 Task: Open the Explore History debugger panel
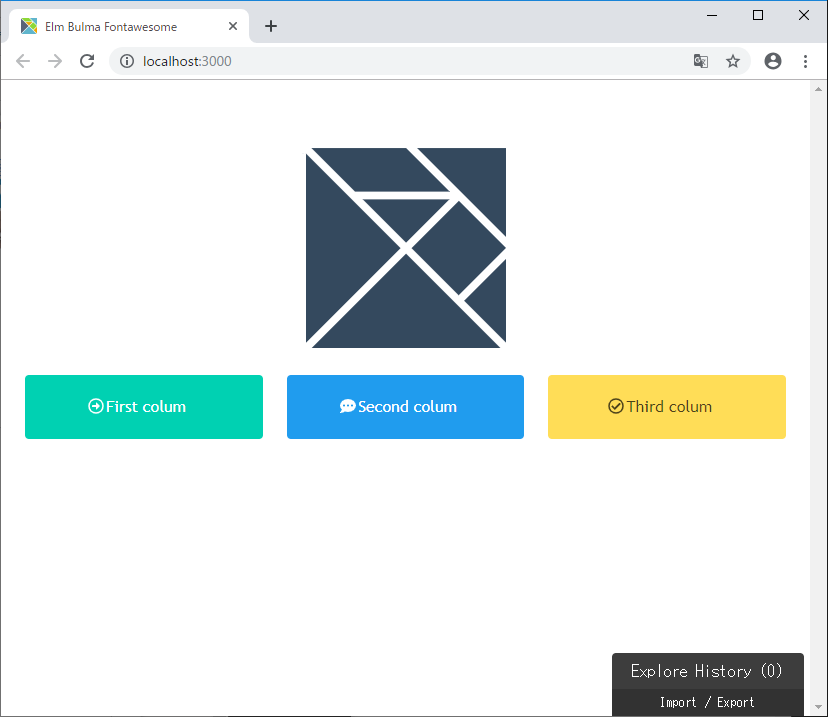point(707,671)
